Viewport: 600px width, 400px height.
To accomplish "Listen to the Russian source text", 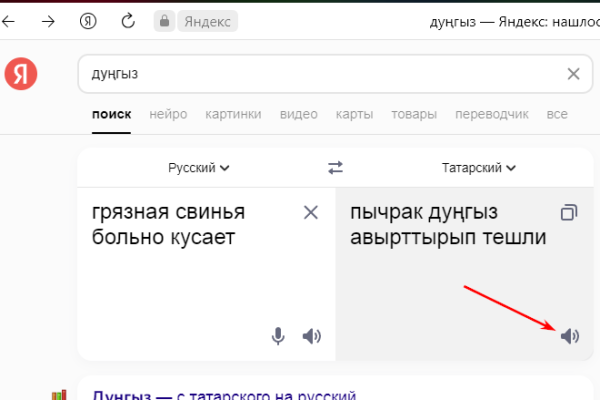I will pos(312,336).
